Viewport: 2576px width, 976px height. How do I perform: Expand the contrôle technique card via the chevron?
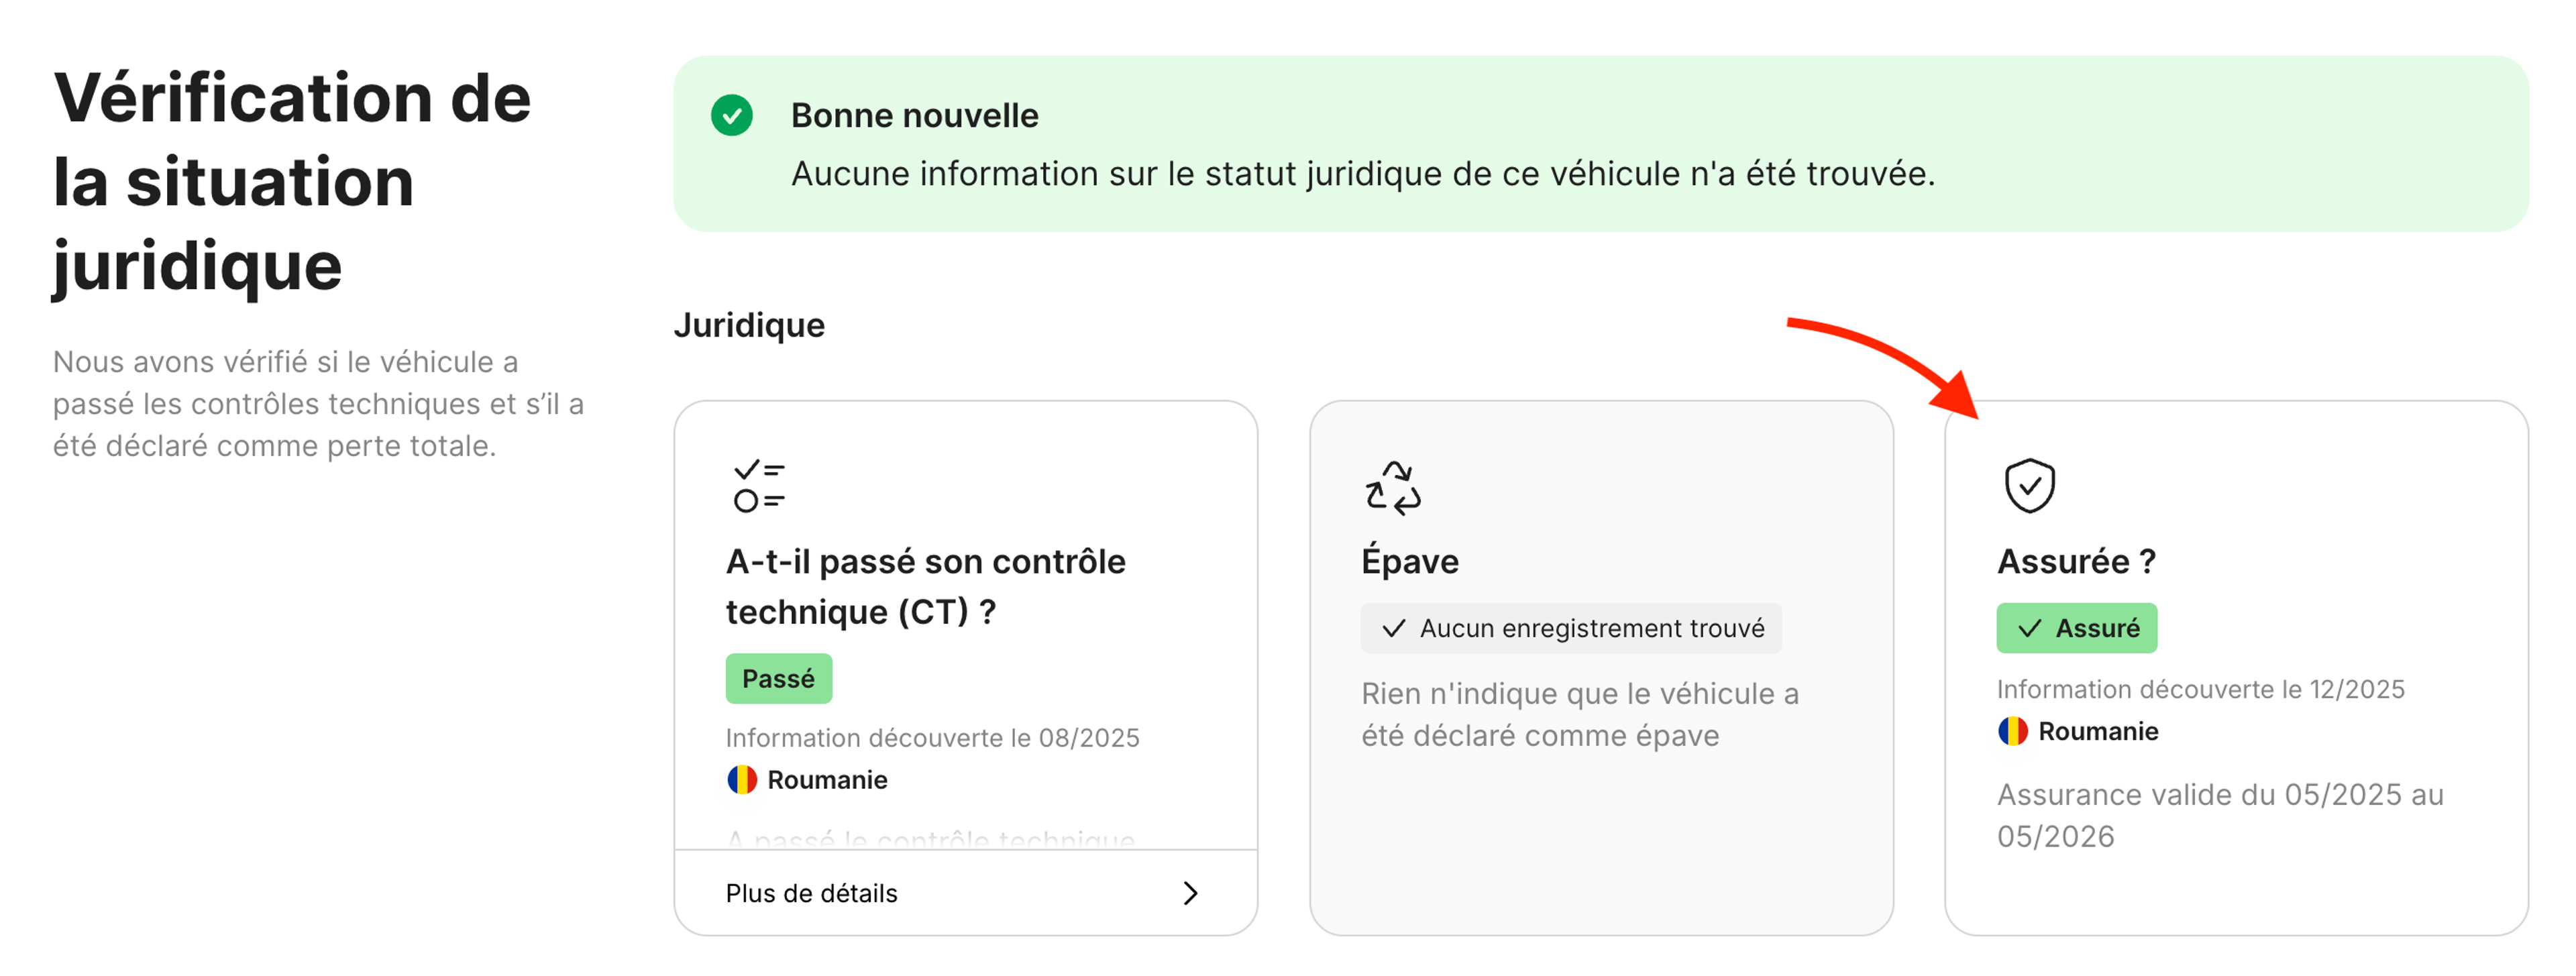point(1190,893)
